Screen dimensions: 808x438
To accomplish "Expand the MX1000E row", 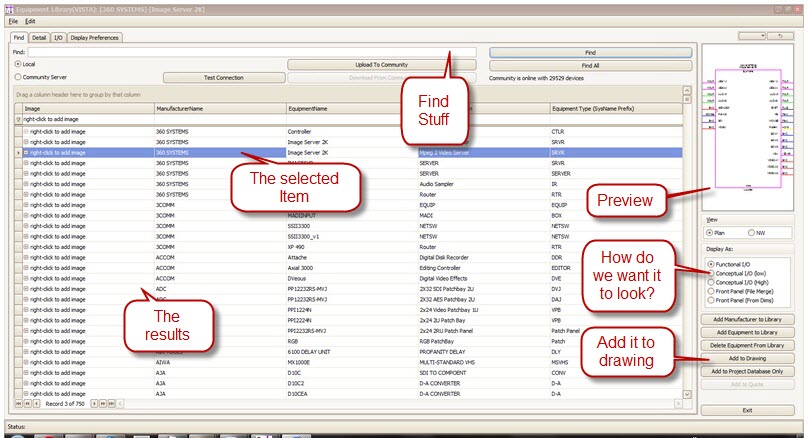I will pyautogui.click(x=26, y=363).
